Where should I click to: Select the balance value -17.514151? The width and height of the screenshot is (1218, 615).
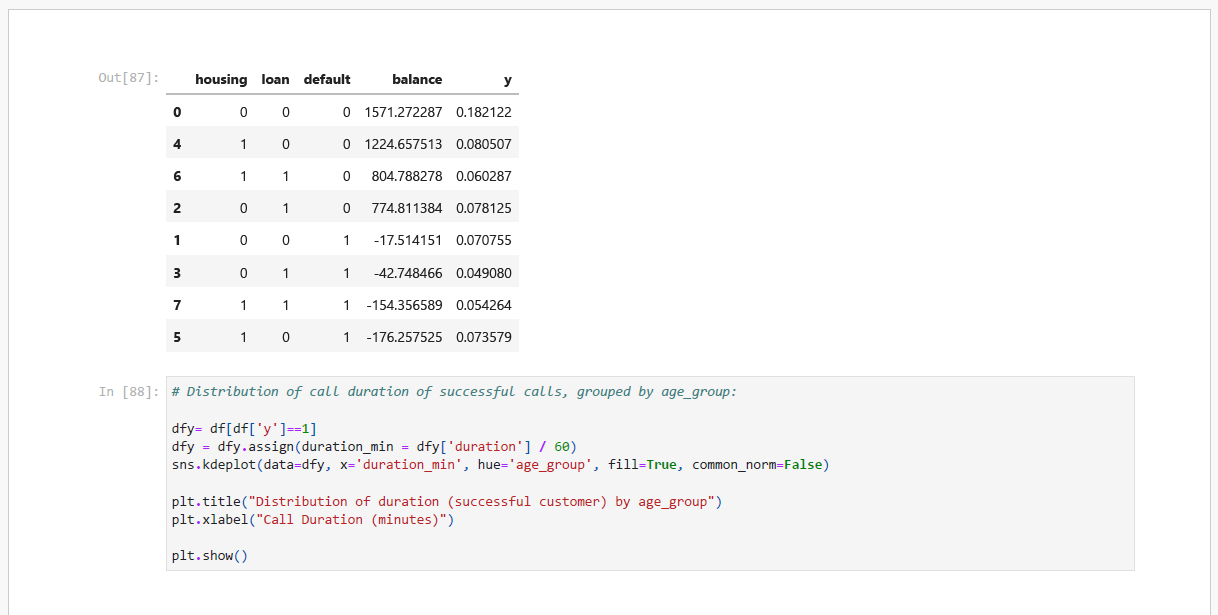(x=405, y=240)
